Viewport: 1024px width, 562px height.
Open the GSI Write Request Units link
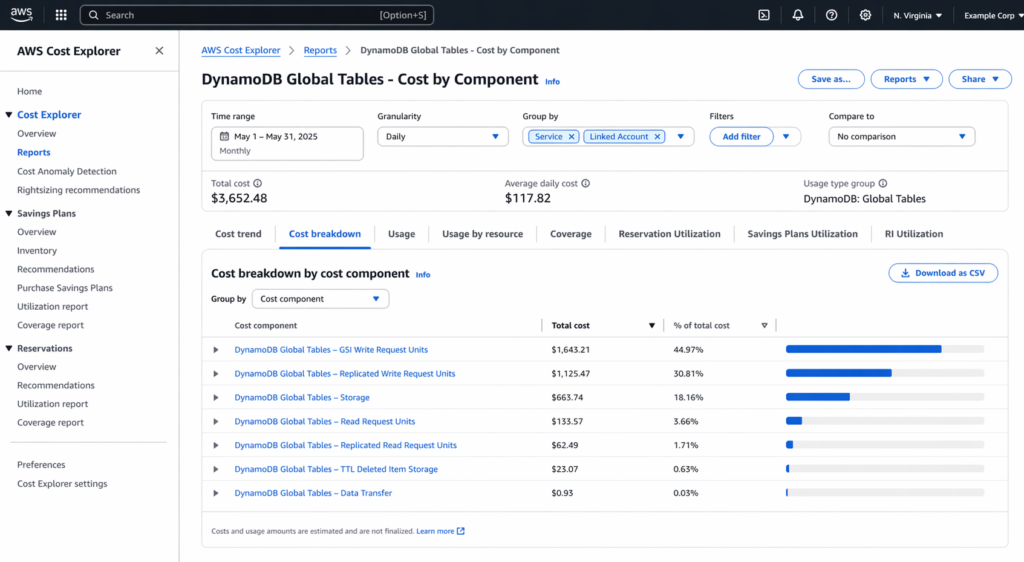331,350
